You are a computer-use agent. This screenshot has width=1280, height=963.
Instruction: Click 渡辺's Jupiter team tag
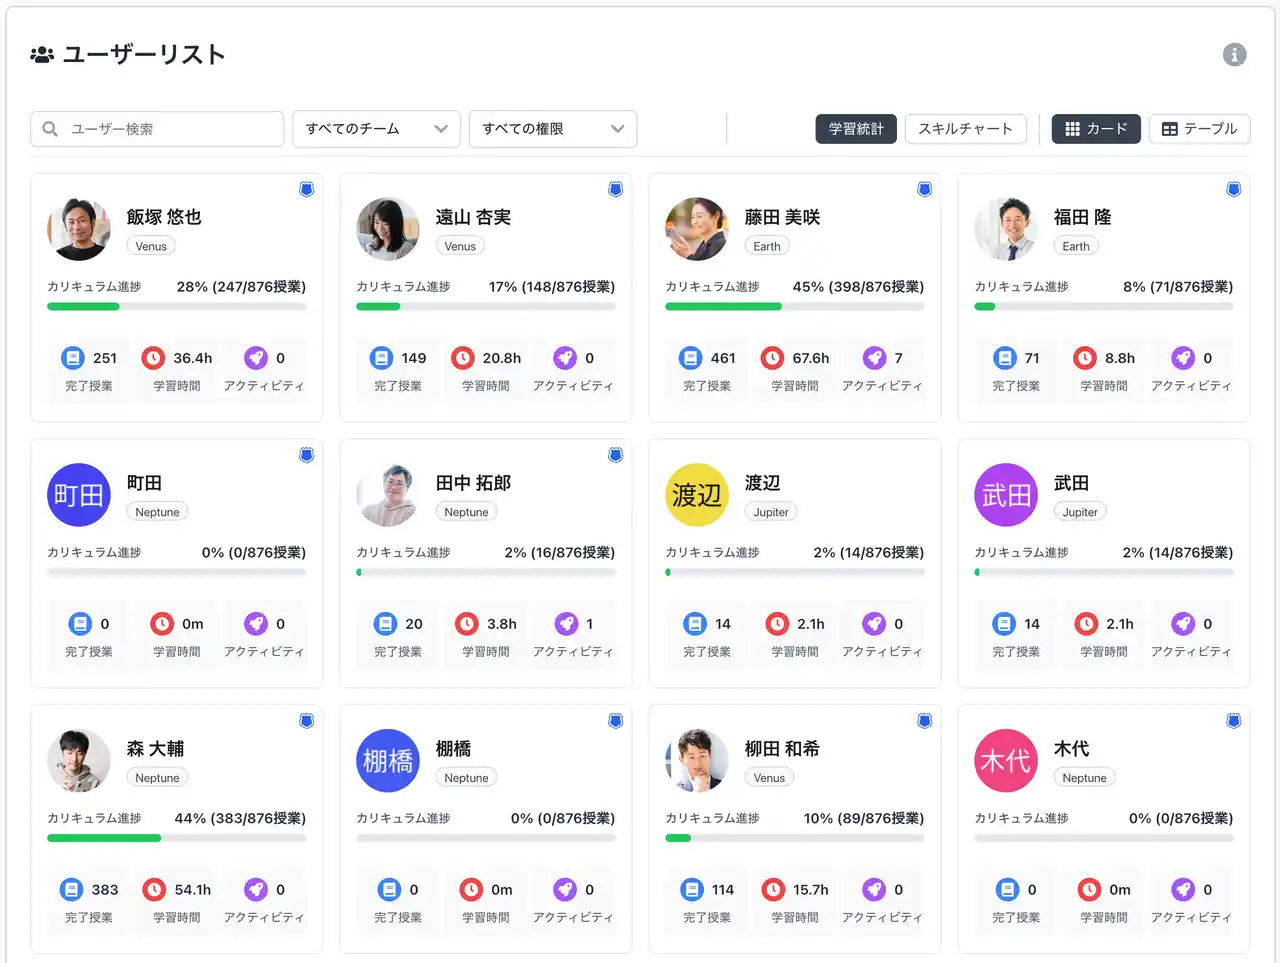[771, 512]
